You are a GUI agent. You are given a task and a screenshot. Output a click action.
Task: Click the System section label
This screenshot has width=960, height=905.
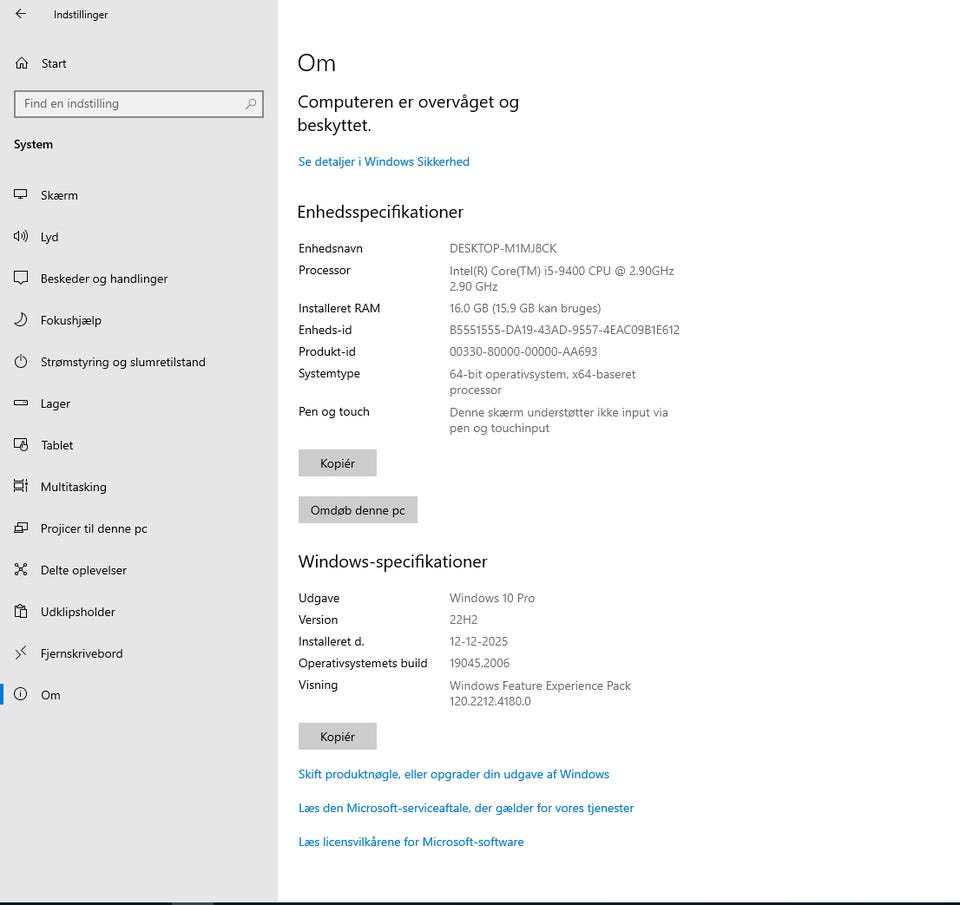tap(33, 144)
